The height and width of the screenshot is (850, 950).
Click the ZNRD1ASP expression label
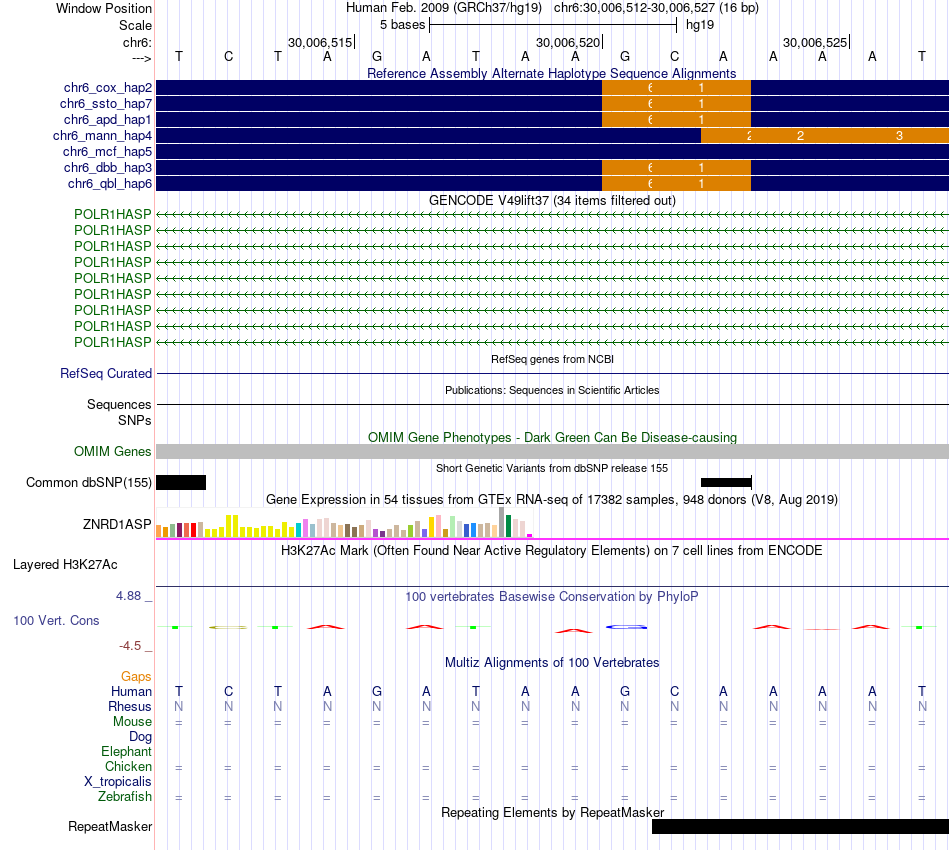coord(117,524)
